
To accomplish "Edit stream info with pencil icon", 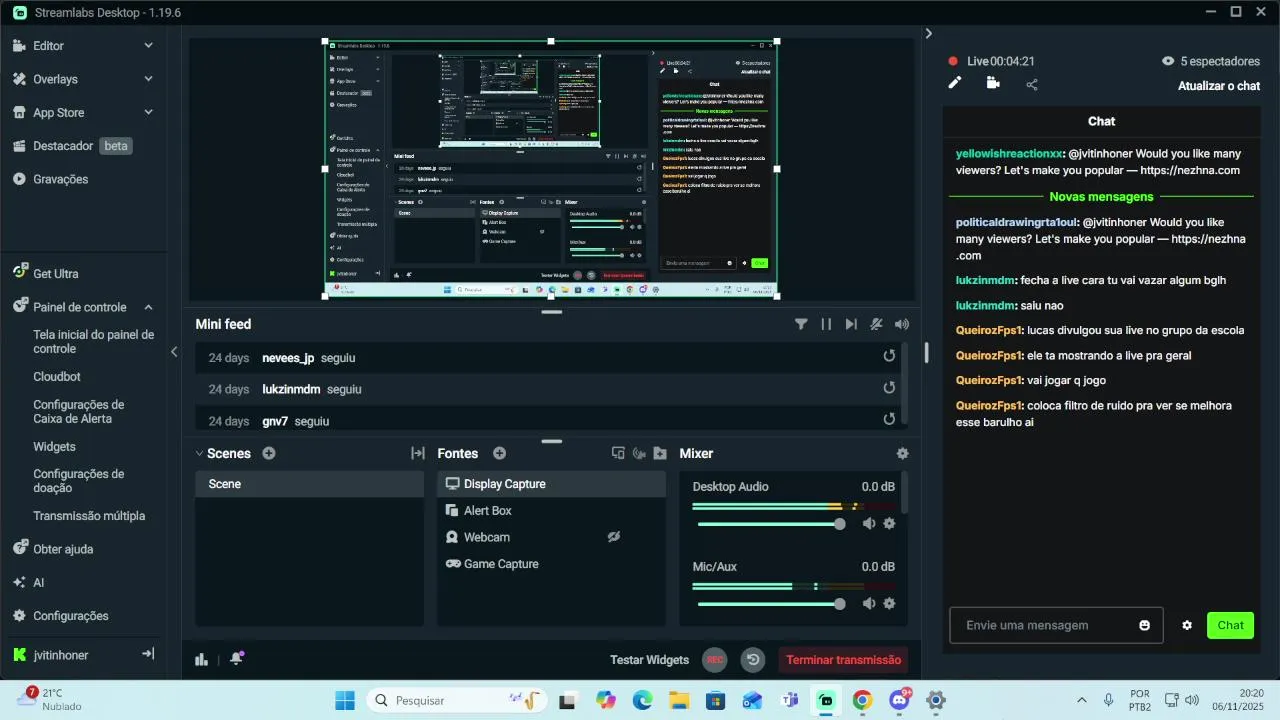I will (x=954, y=83).
